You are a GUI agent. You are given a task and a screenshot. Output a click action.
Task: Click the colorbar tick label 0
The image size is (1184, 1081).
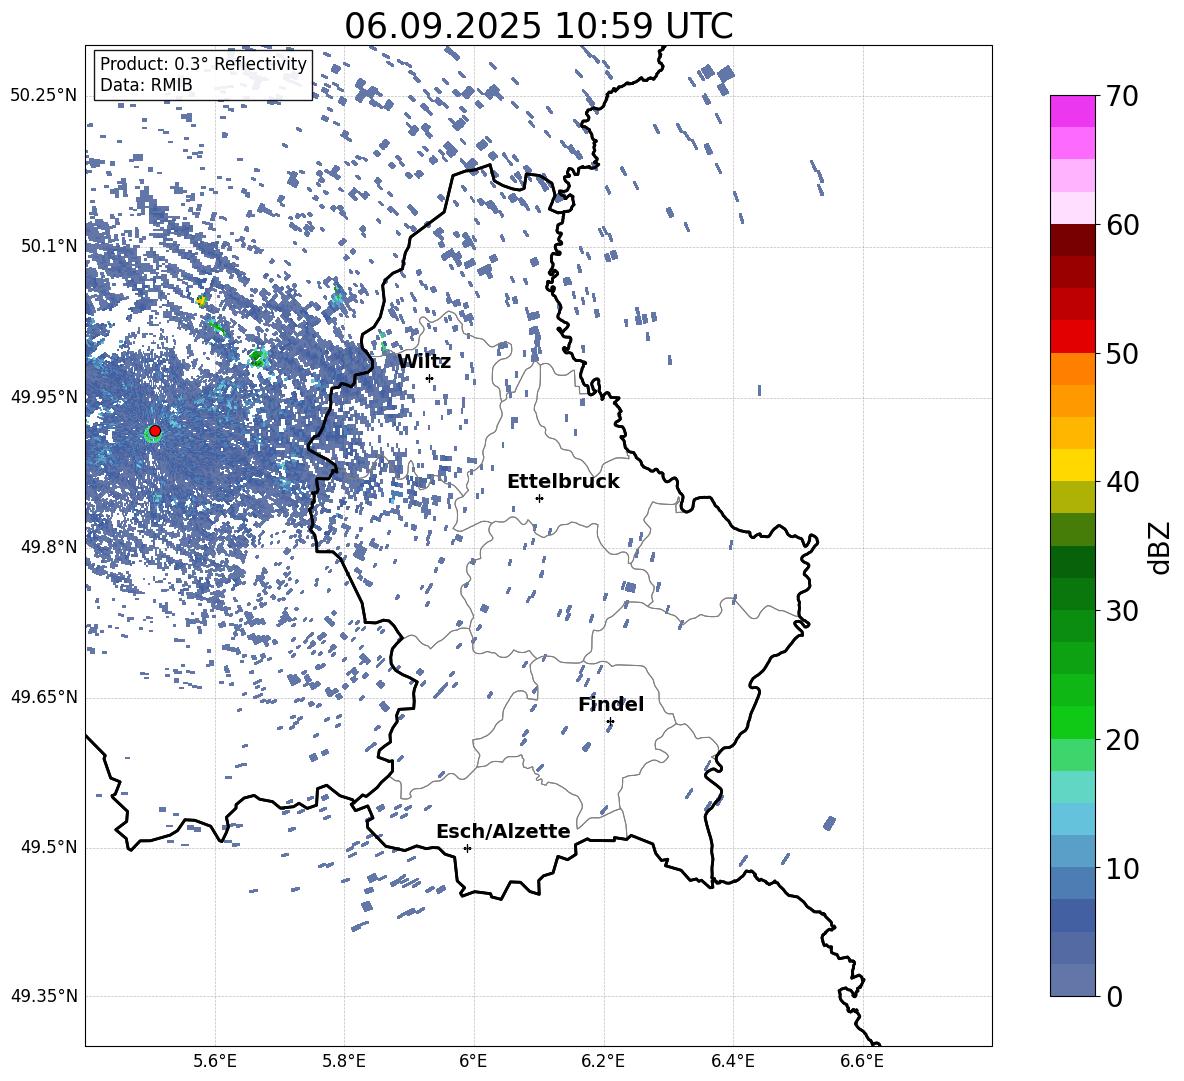[1114, 997]
